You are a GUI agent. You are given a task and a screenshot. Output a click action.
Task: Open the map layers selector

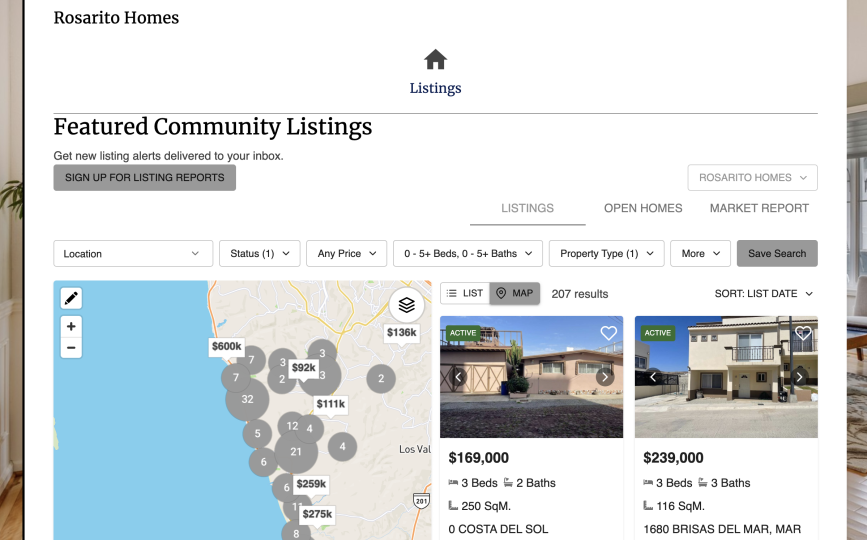[406, 305]
